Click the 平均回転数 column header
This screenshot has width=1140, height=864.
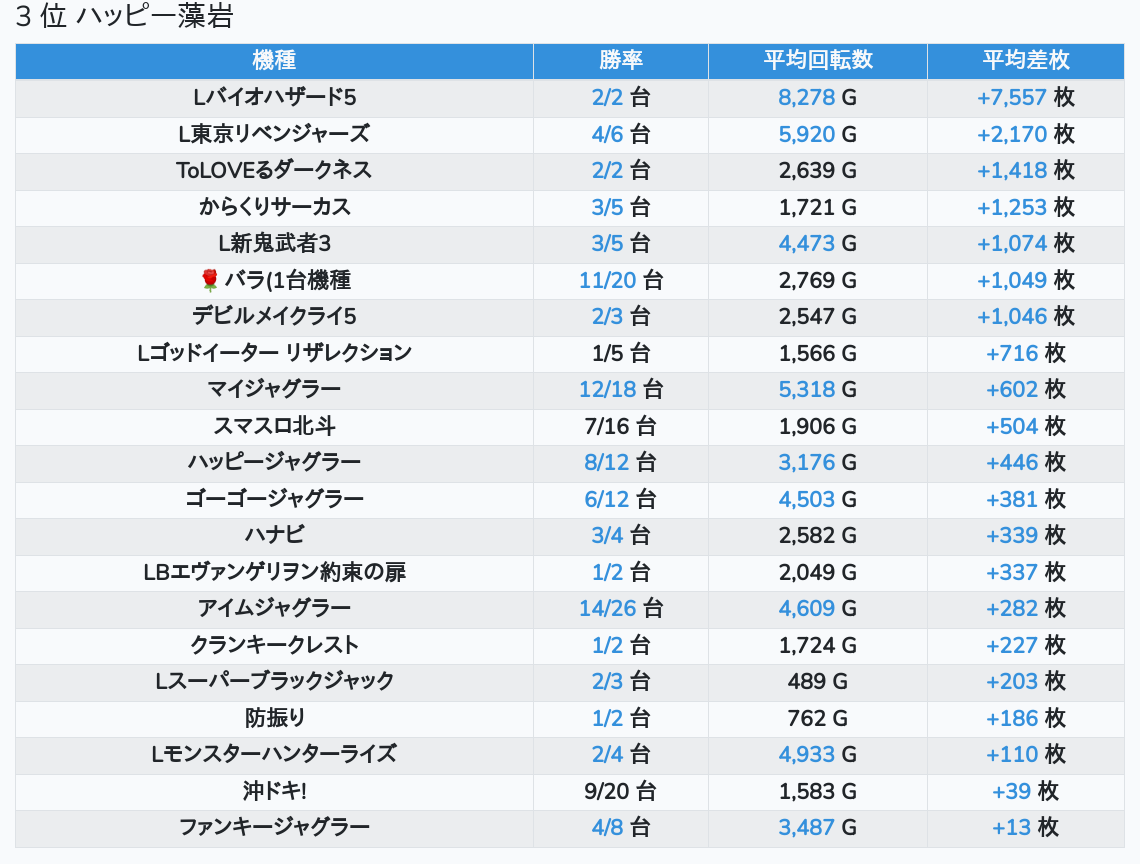817,60
